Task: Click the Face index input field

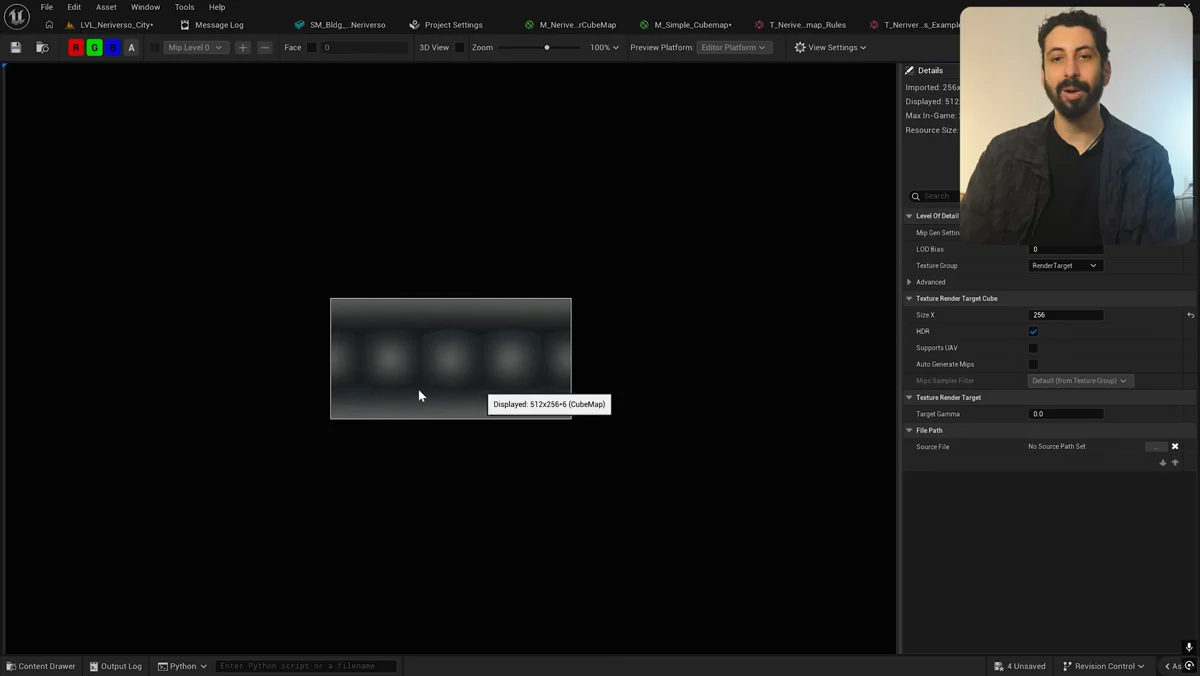Action: [364, 47]
